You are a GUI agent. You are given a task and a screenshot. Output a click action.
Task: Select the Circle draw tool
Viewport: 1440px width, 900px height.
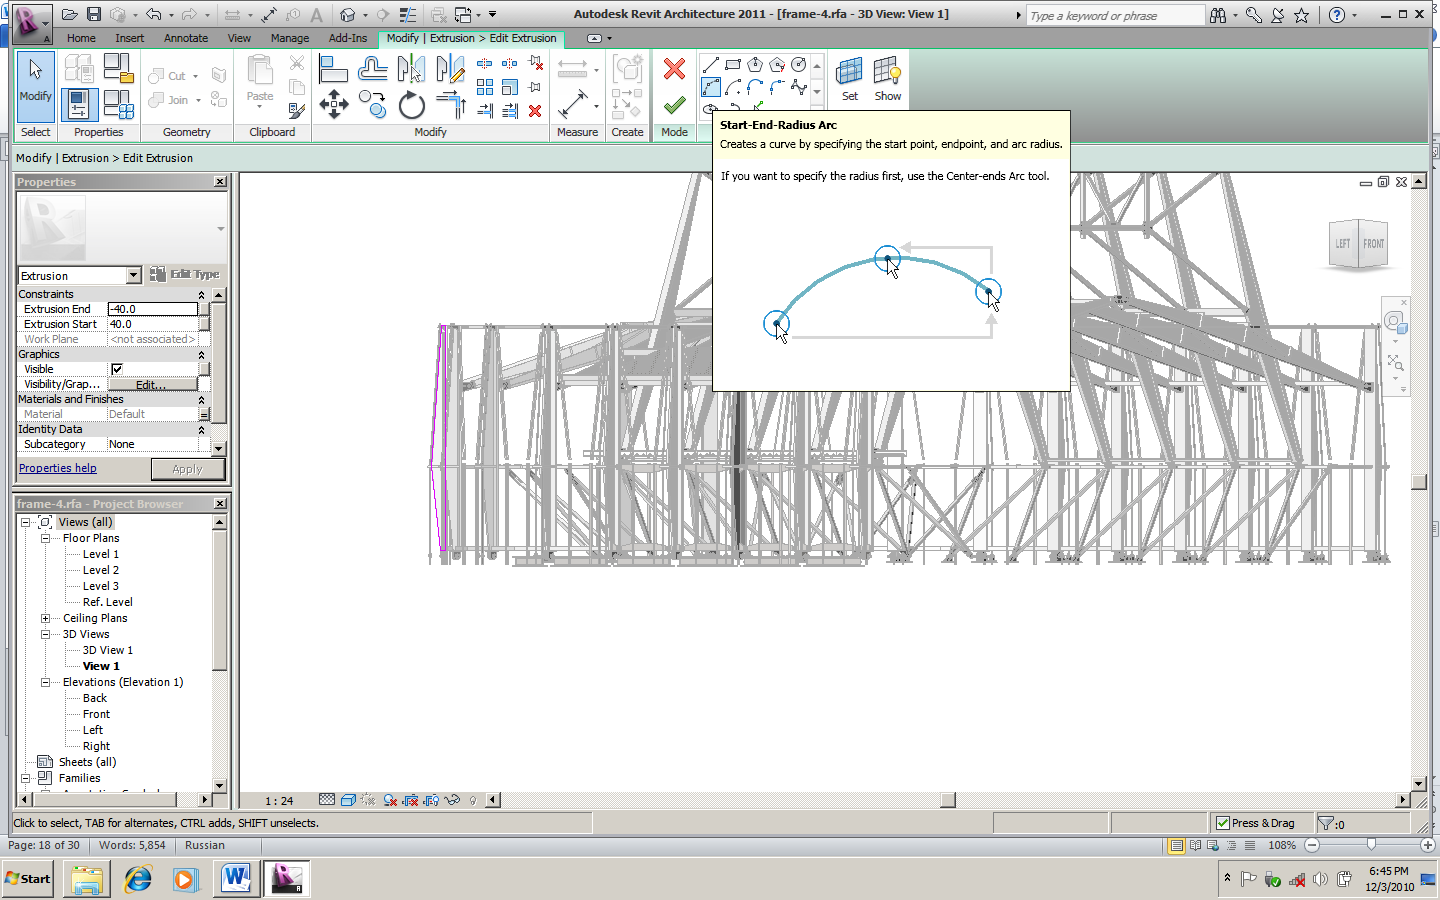click(x=799, y=65)
